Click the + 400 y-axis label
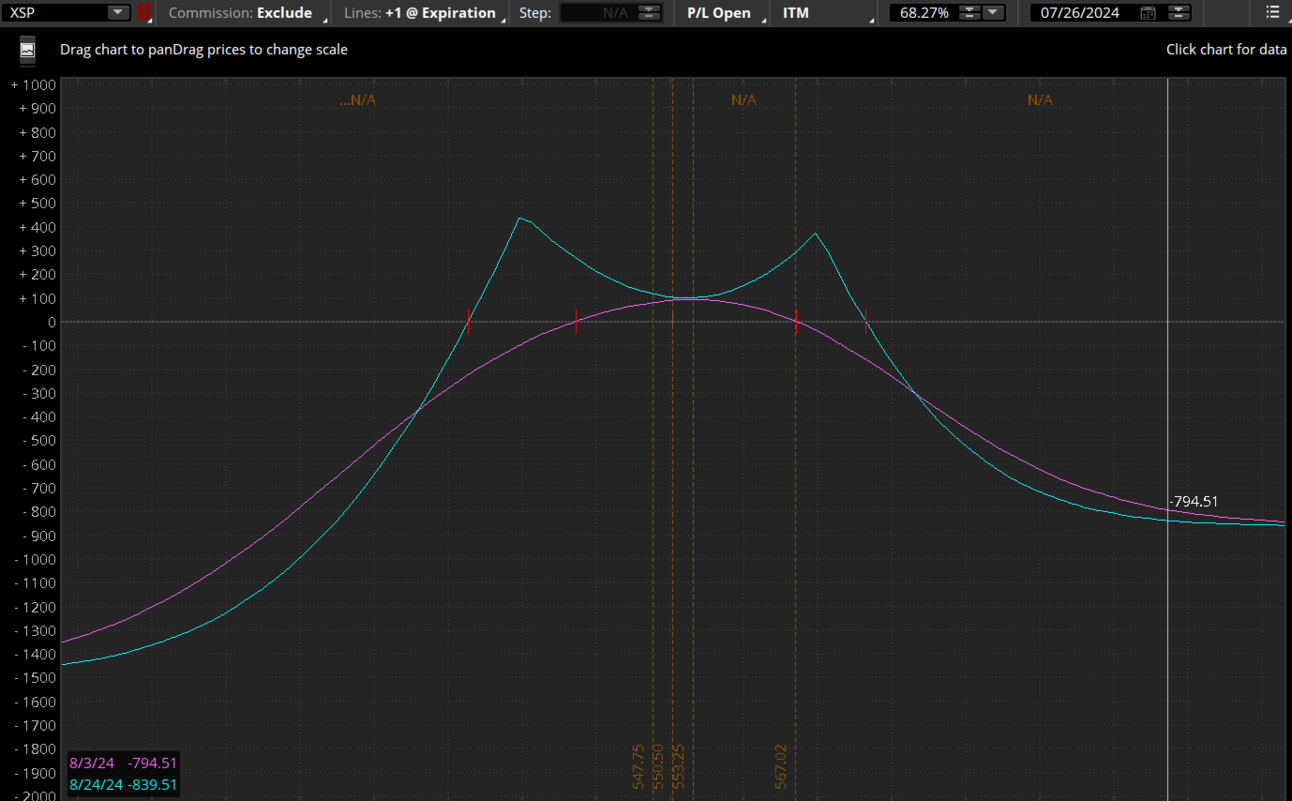Screen dimensions: 1292x801 coord(37,227)
